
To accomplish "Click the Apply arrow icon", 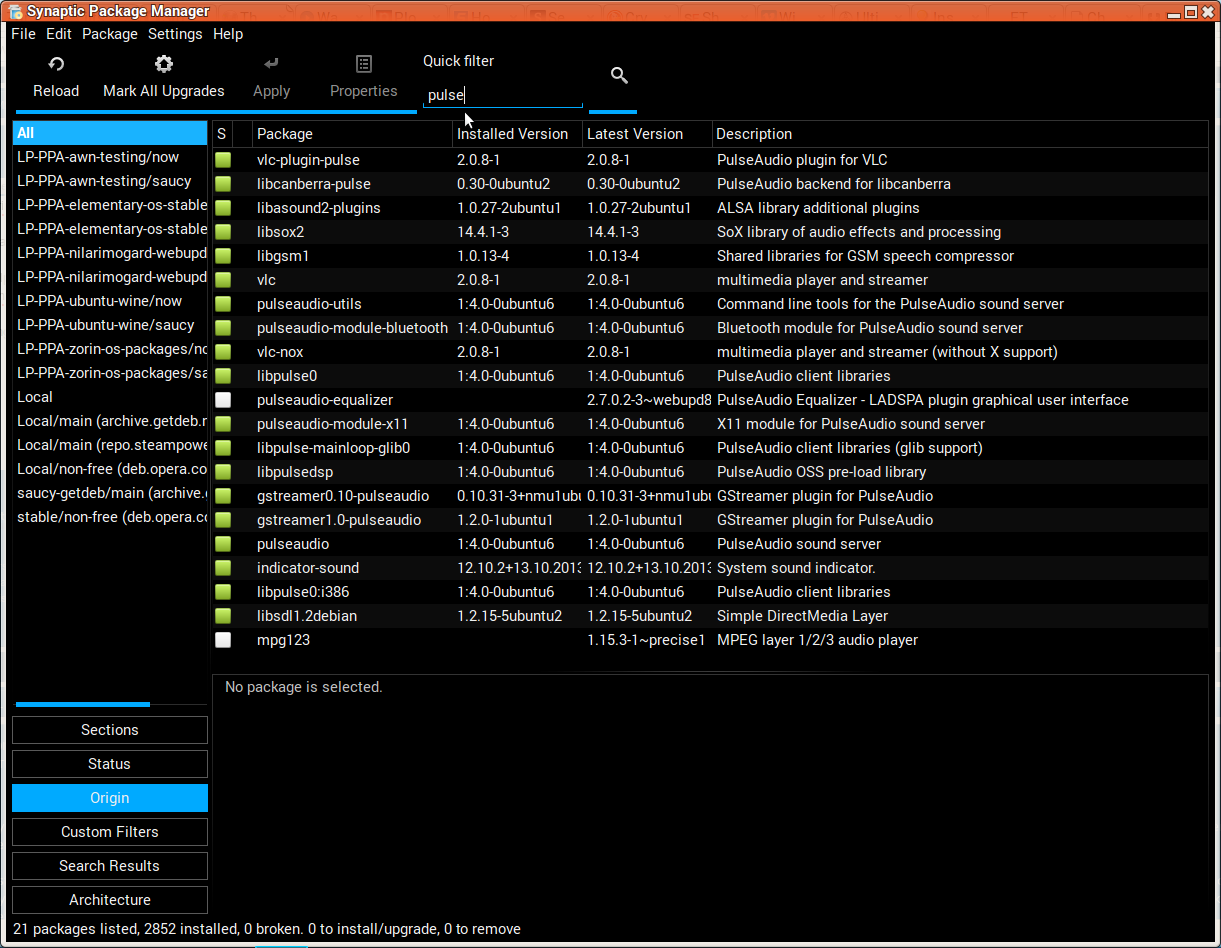I will coord(271,65).
